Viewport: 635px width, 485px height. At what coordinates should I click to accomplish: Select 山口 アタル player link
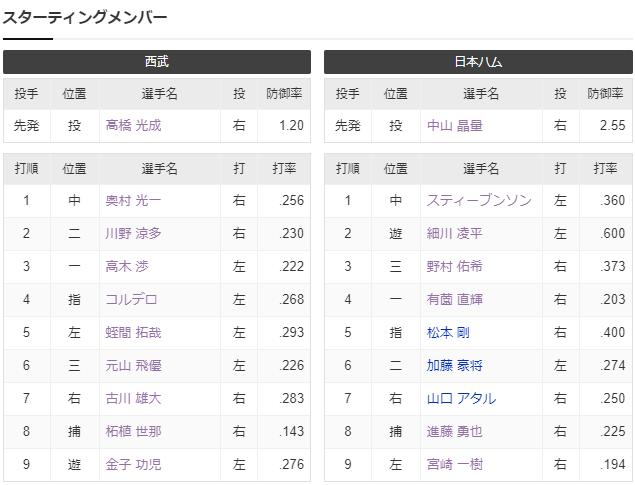click(x=460, y=399)
